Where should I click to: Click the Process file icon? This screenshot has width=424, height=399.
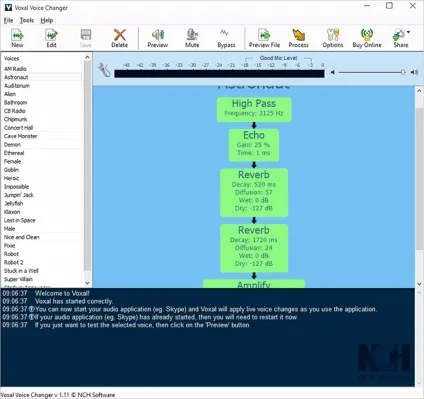(x=298, y=38)
